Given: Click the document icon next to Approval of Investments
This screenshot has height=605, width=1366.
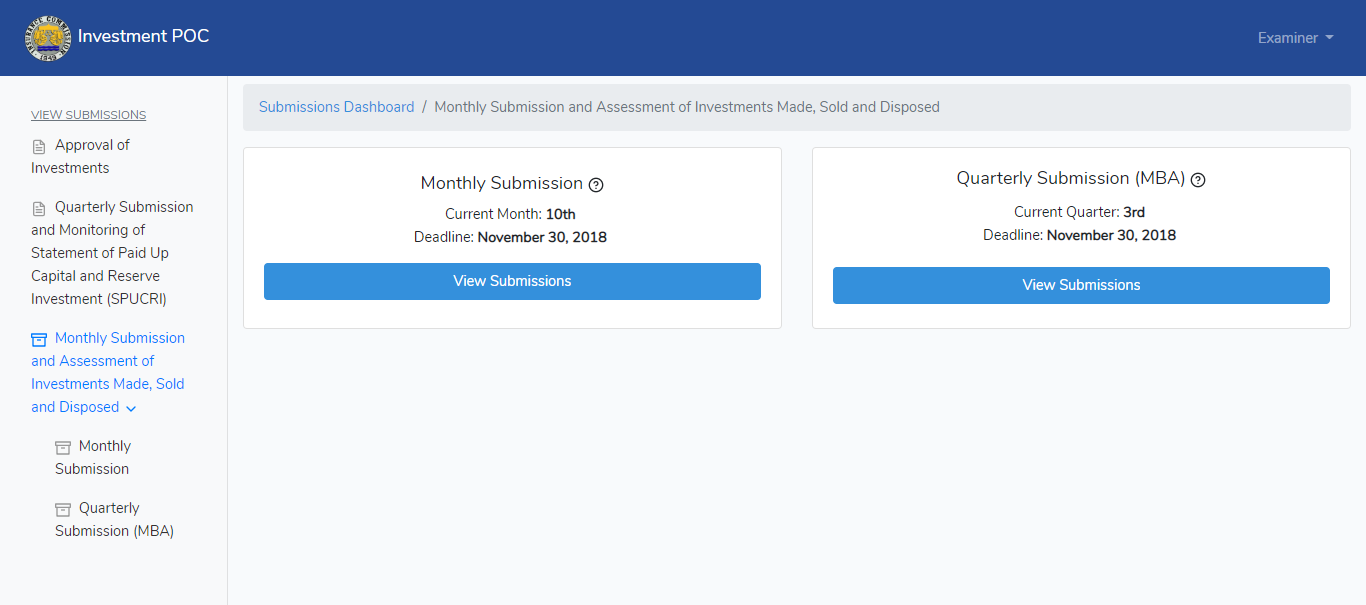Looking at the screenshot, I should pos(39,146).
